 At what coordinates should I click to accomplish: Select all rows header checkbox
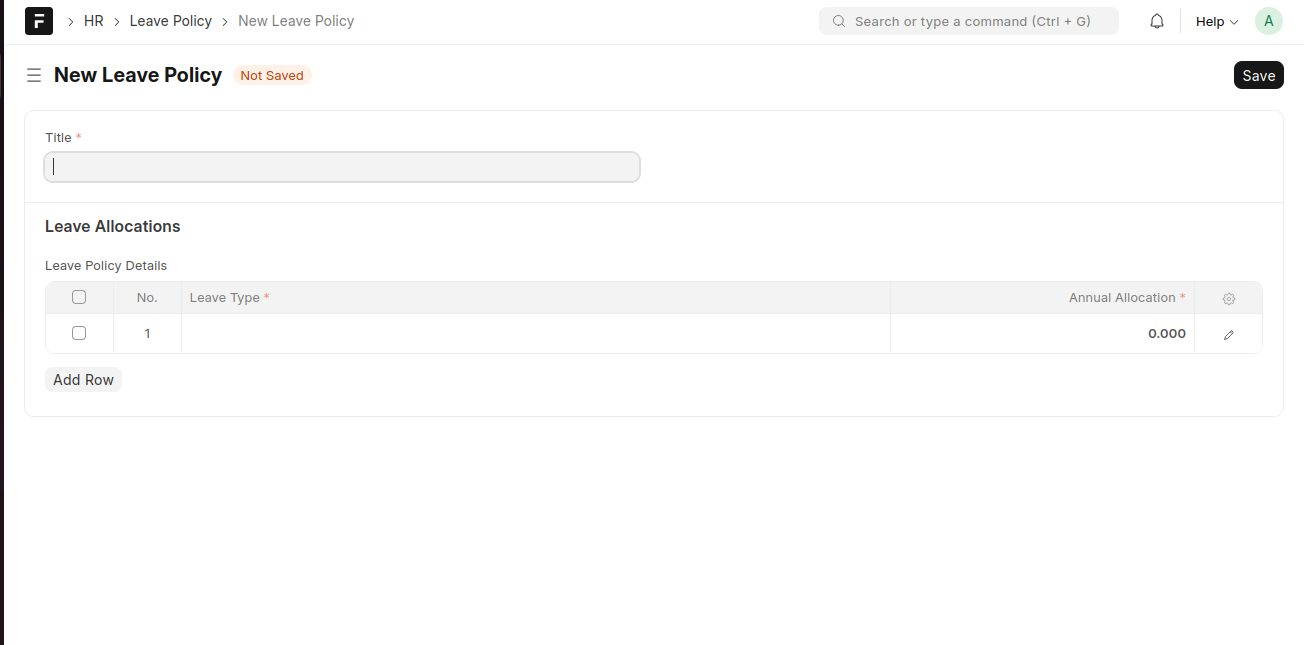pyautogui.click(x=79, y=297)
